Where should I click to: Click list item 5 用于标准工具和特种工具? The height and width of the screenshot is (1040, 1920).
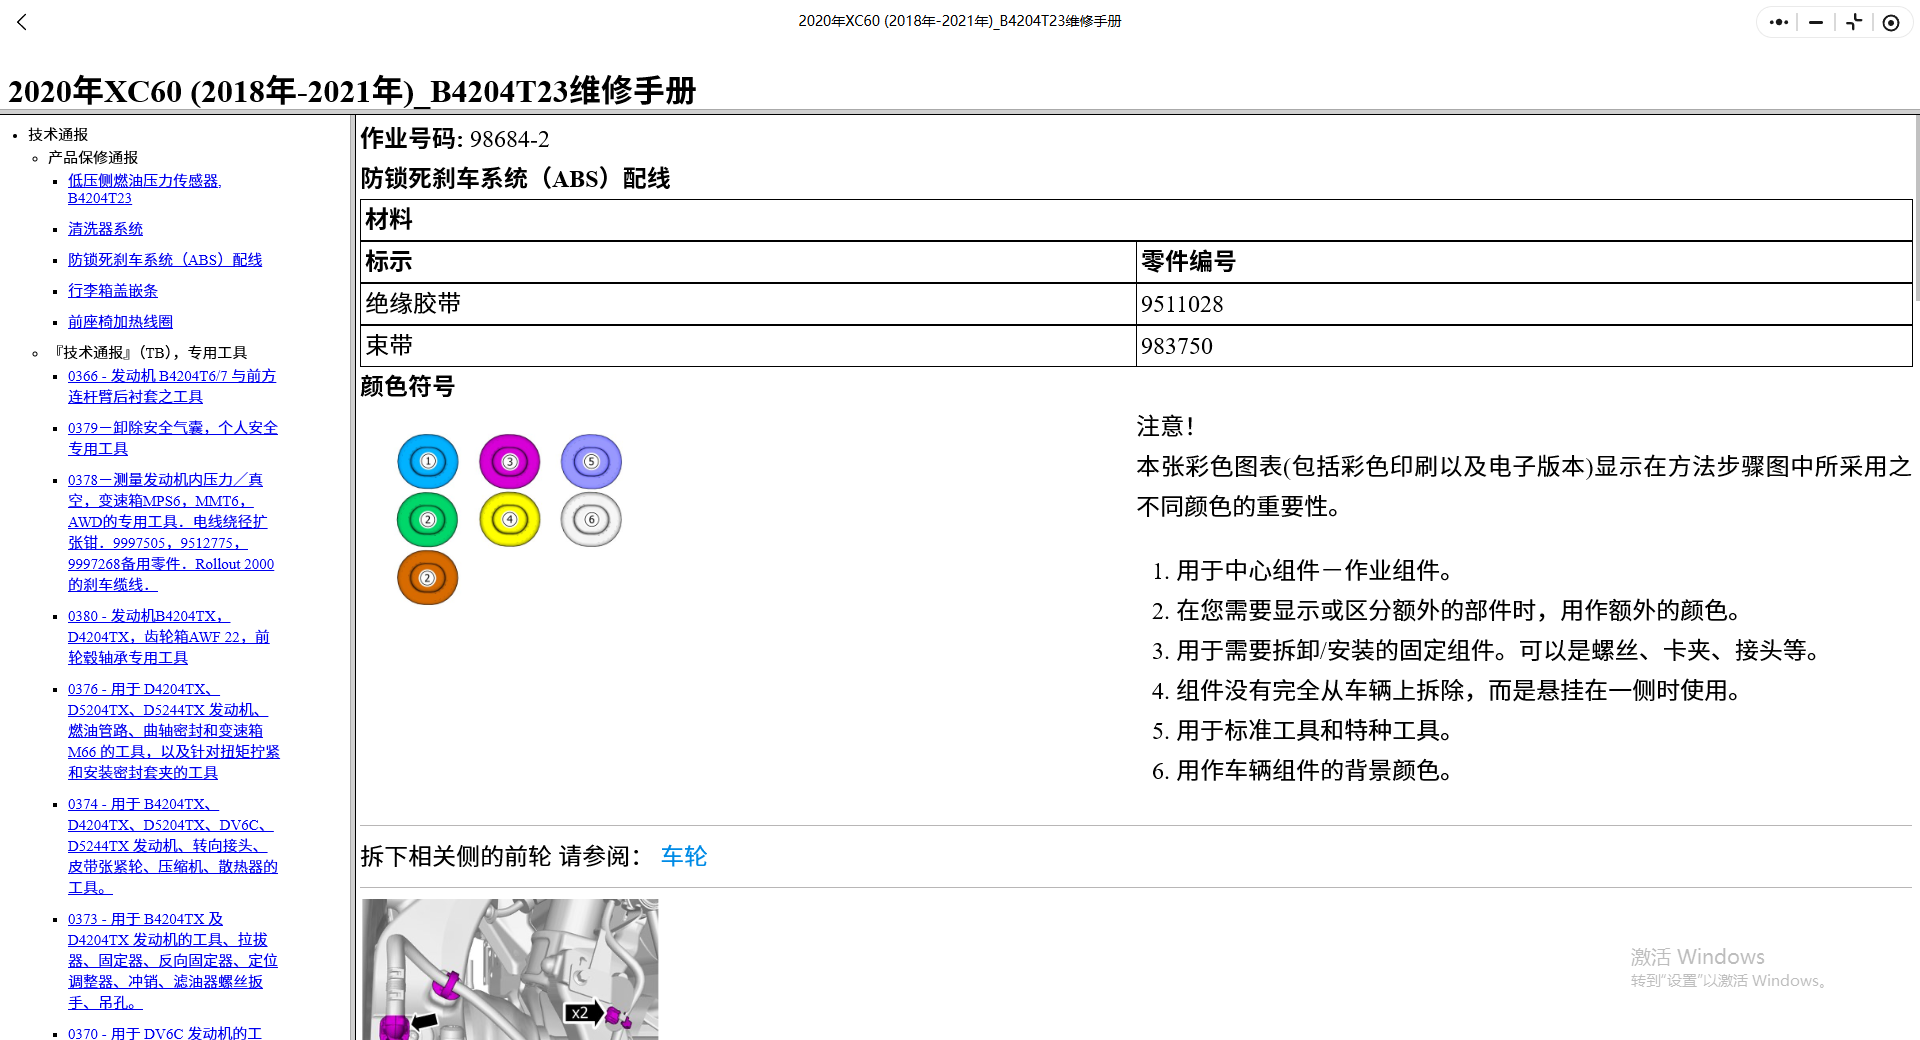coord(1303,730)
